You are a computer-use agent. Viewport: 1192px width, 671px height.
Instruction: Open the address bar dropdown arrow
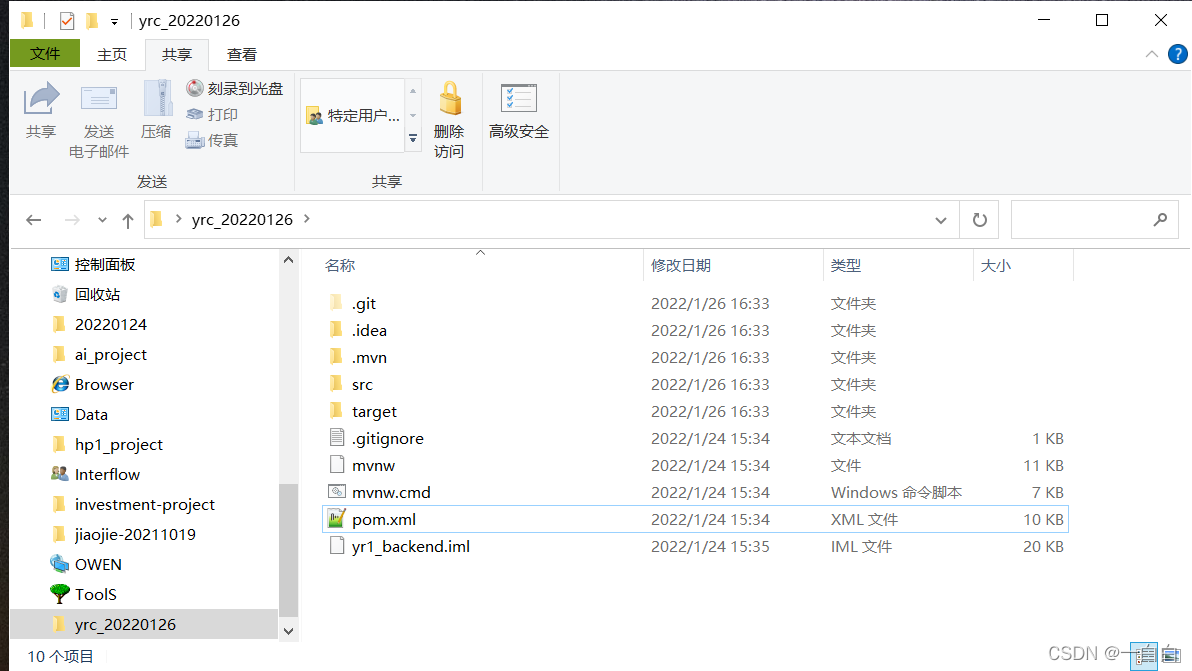click(940, 219)
